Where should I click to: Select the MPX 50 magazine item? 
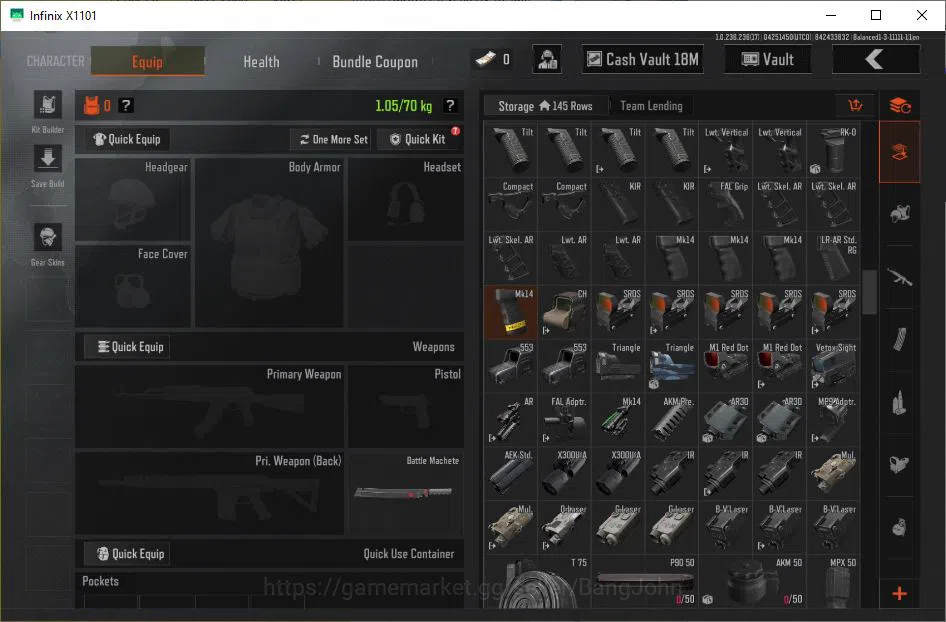pyautogui.click(x=833, y=582)
